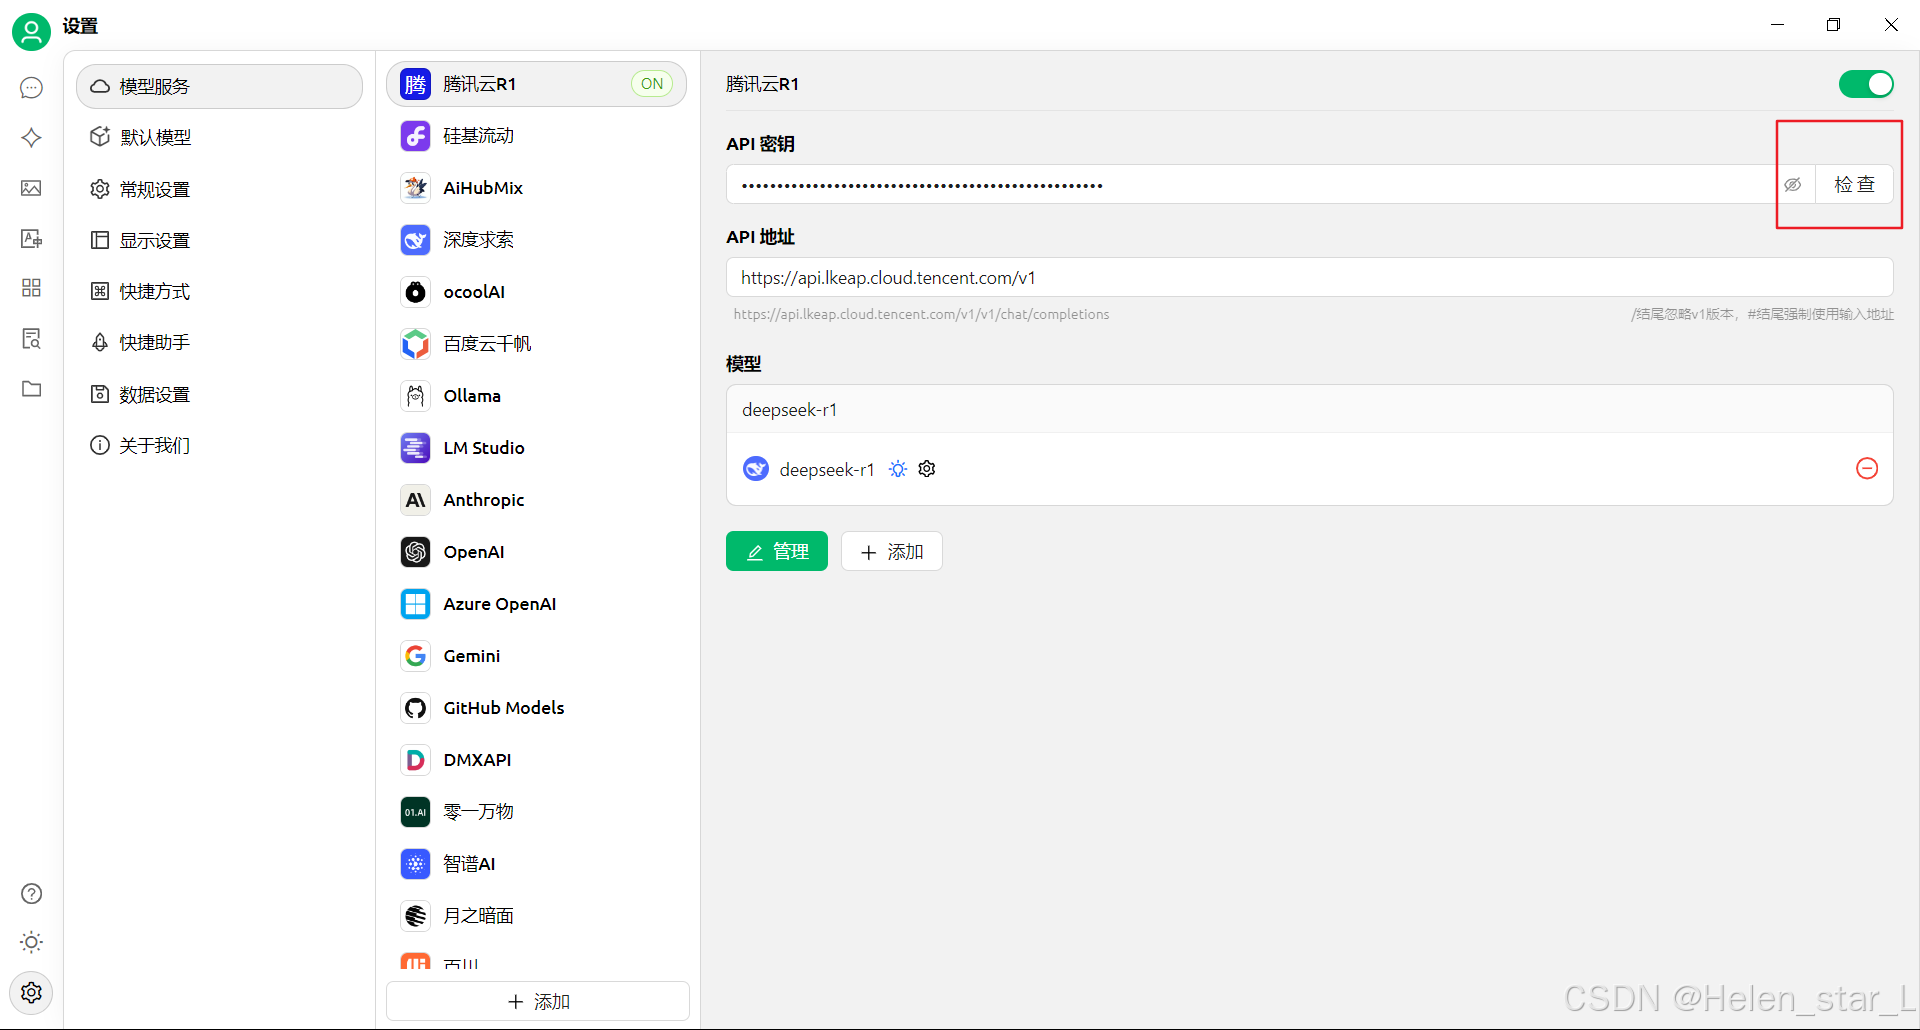Click the 腾讯云R1 provider logo icon
Image resolution: width=1920 pixels, height=1030 pixels.
point(415,84)
